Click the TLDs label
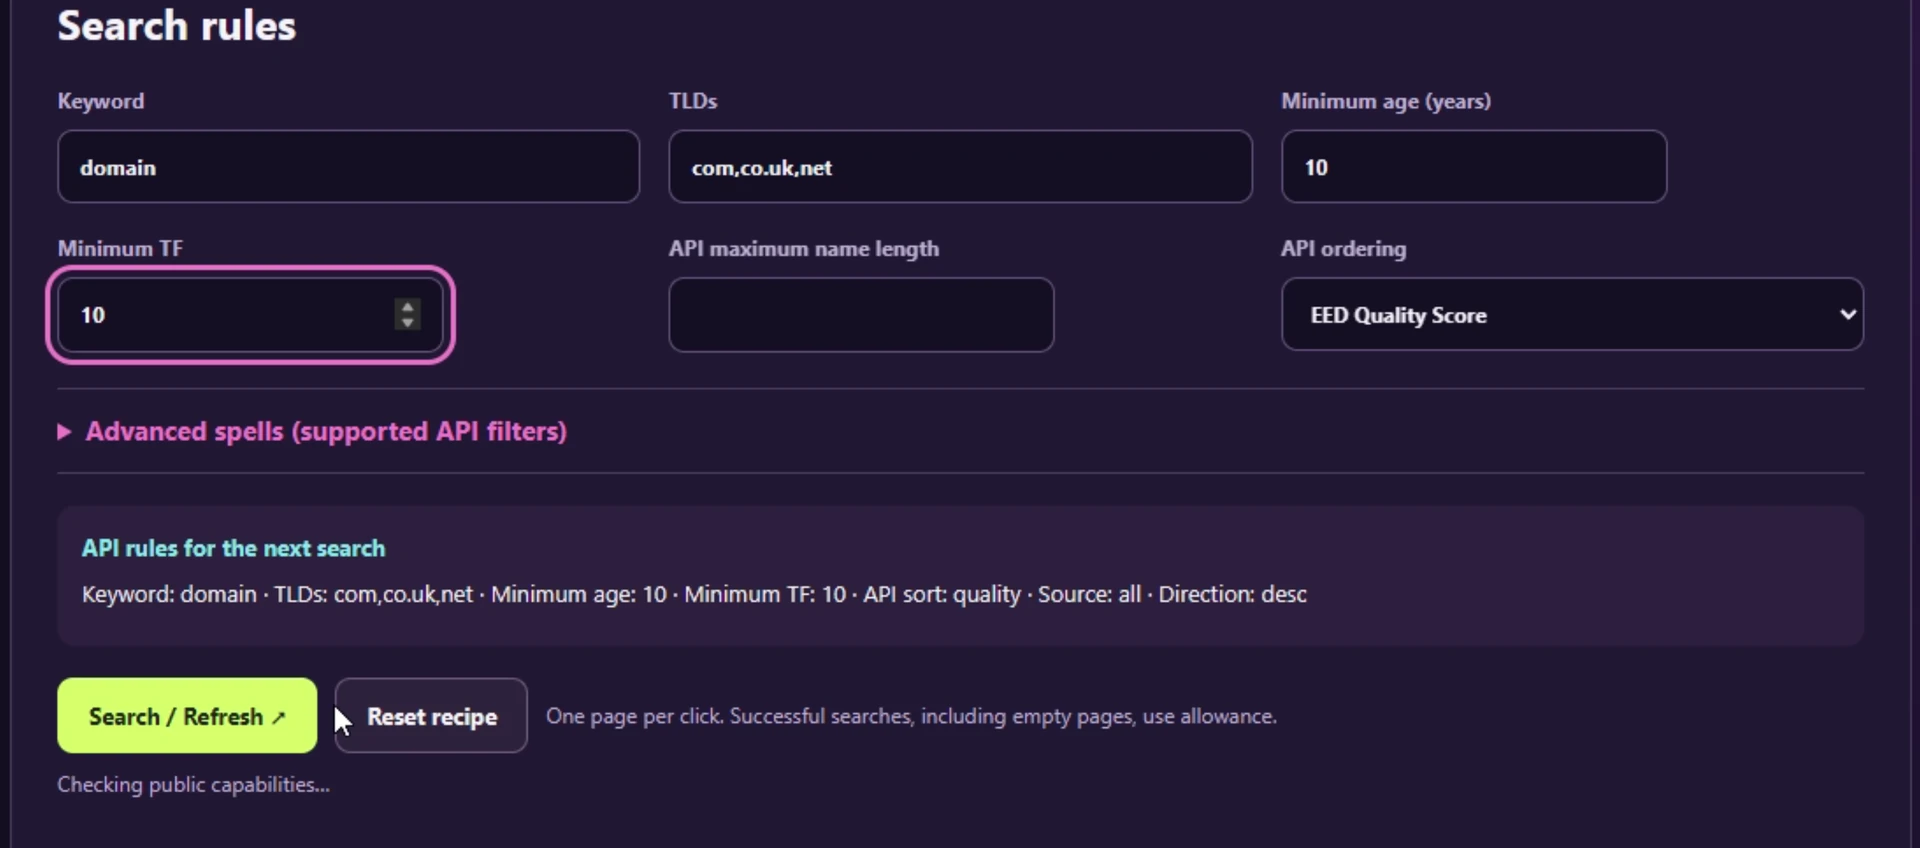The height and width of the screenshot is (848, 1920). (693, 101)
